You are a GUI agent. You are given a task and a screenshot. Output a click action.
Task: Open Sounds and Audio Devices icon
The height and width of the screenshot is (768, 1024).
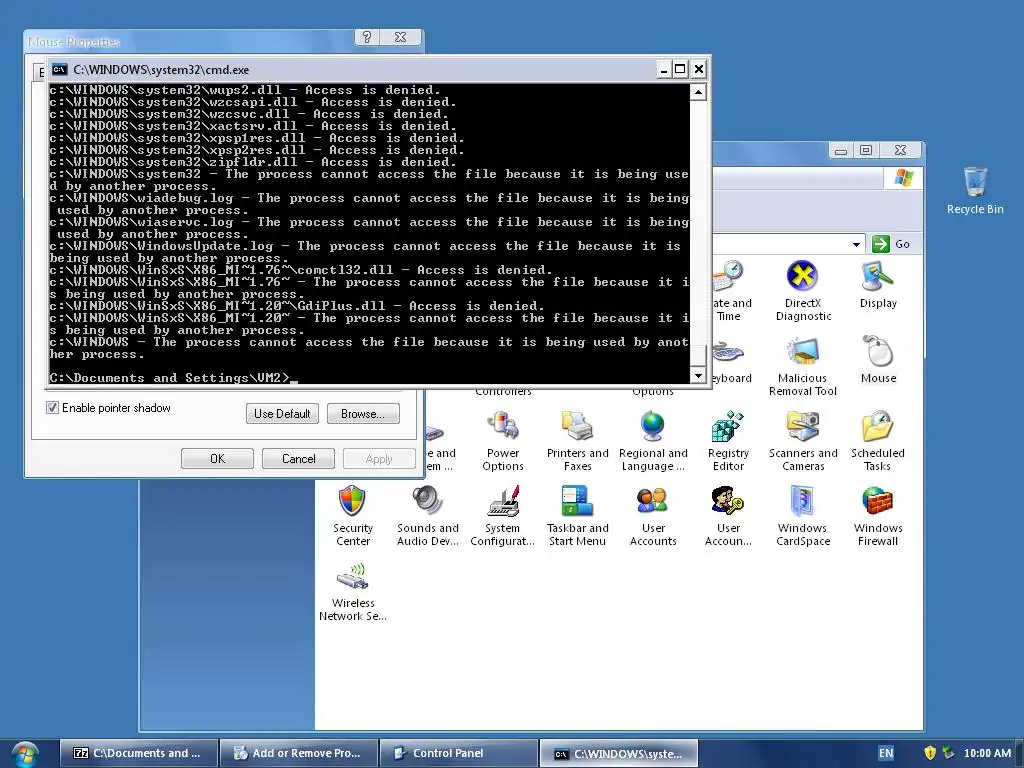[428, 515]
